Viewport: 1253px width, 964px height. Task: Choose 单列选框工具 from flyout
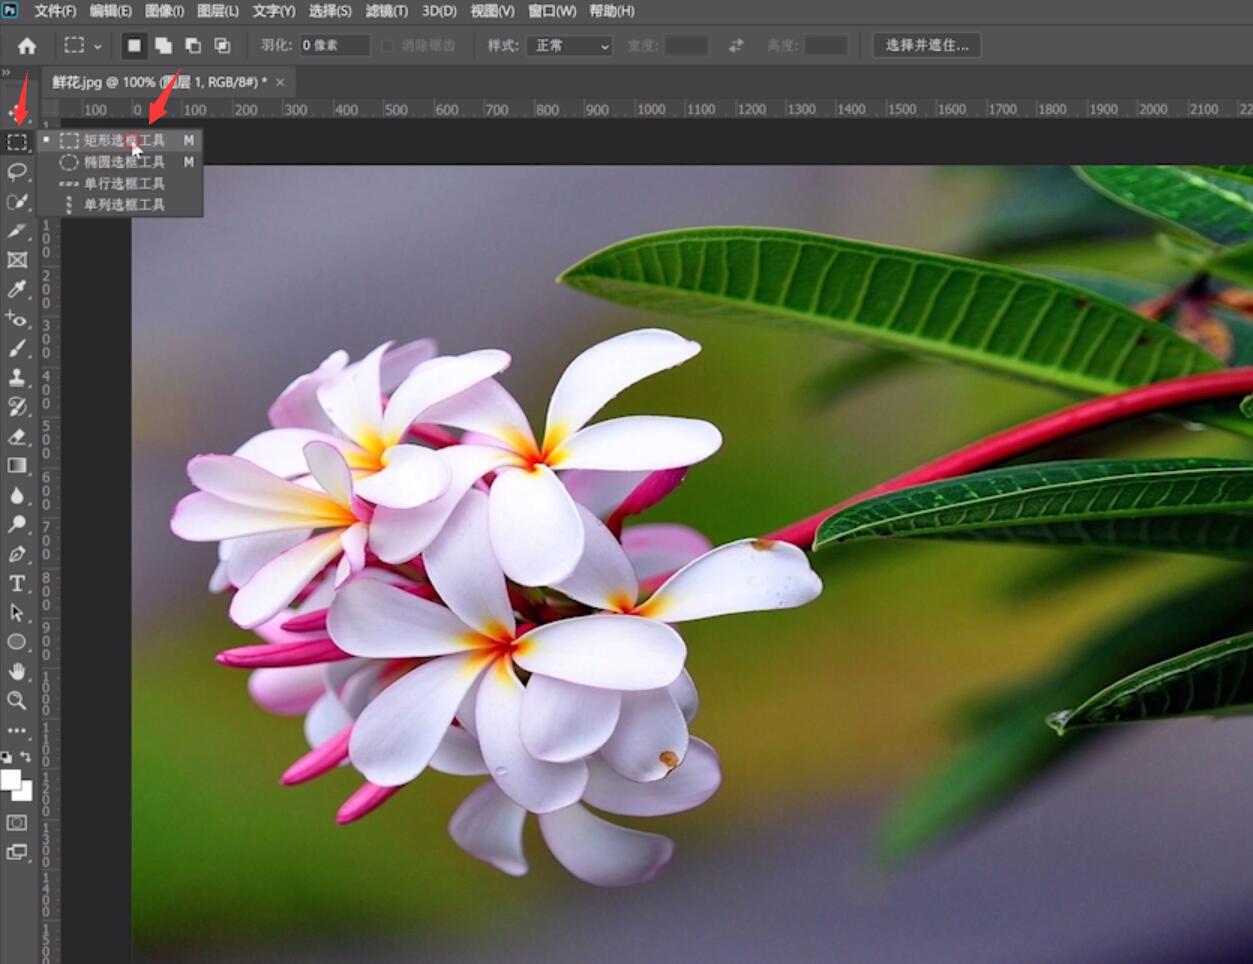(x=120, y=204)
